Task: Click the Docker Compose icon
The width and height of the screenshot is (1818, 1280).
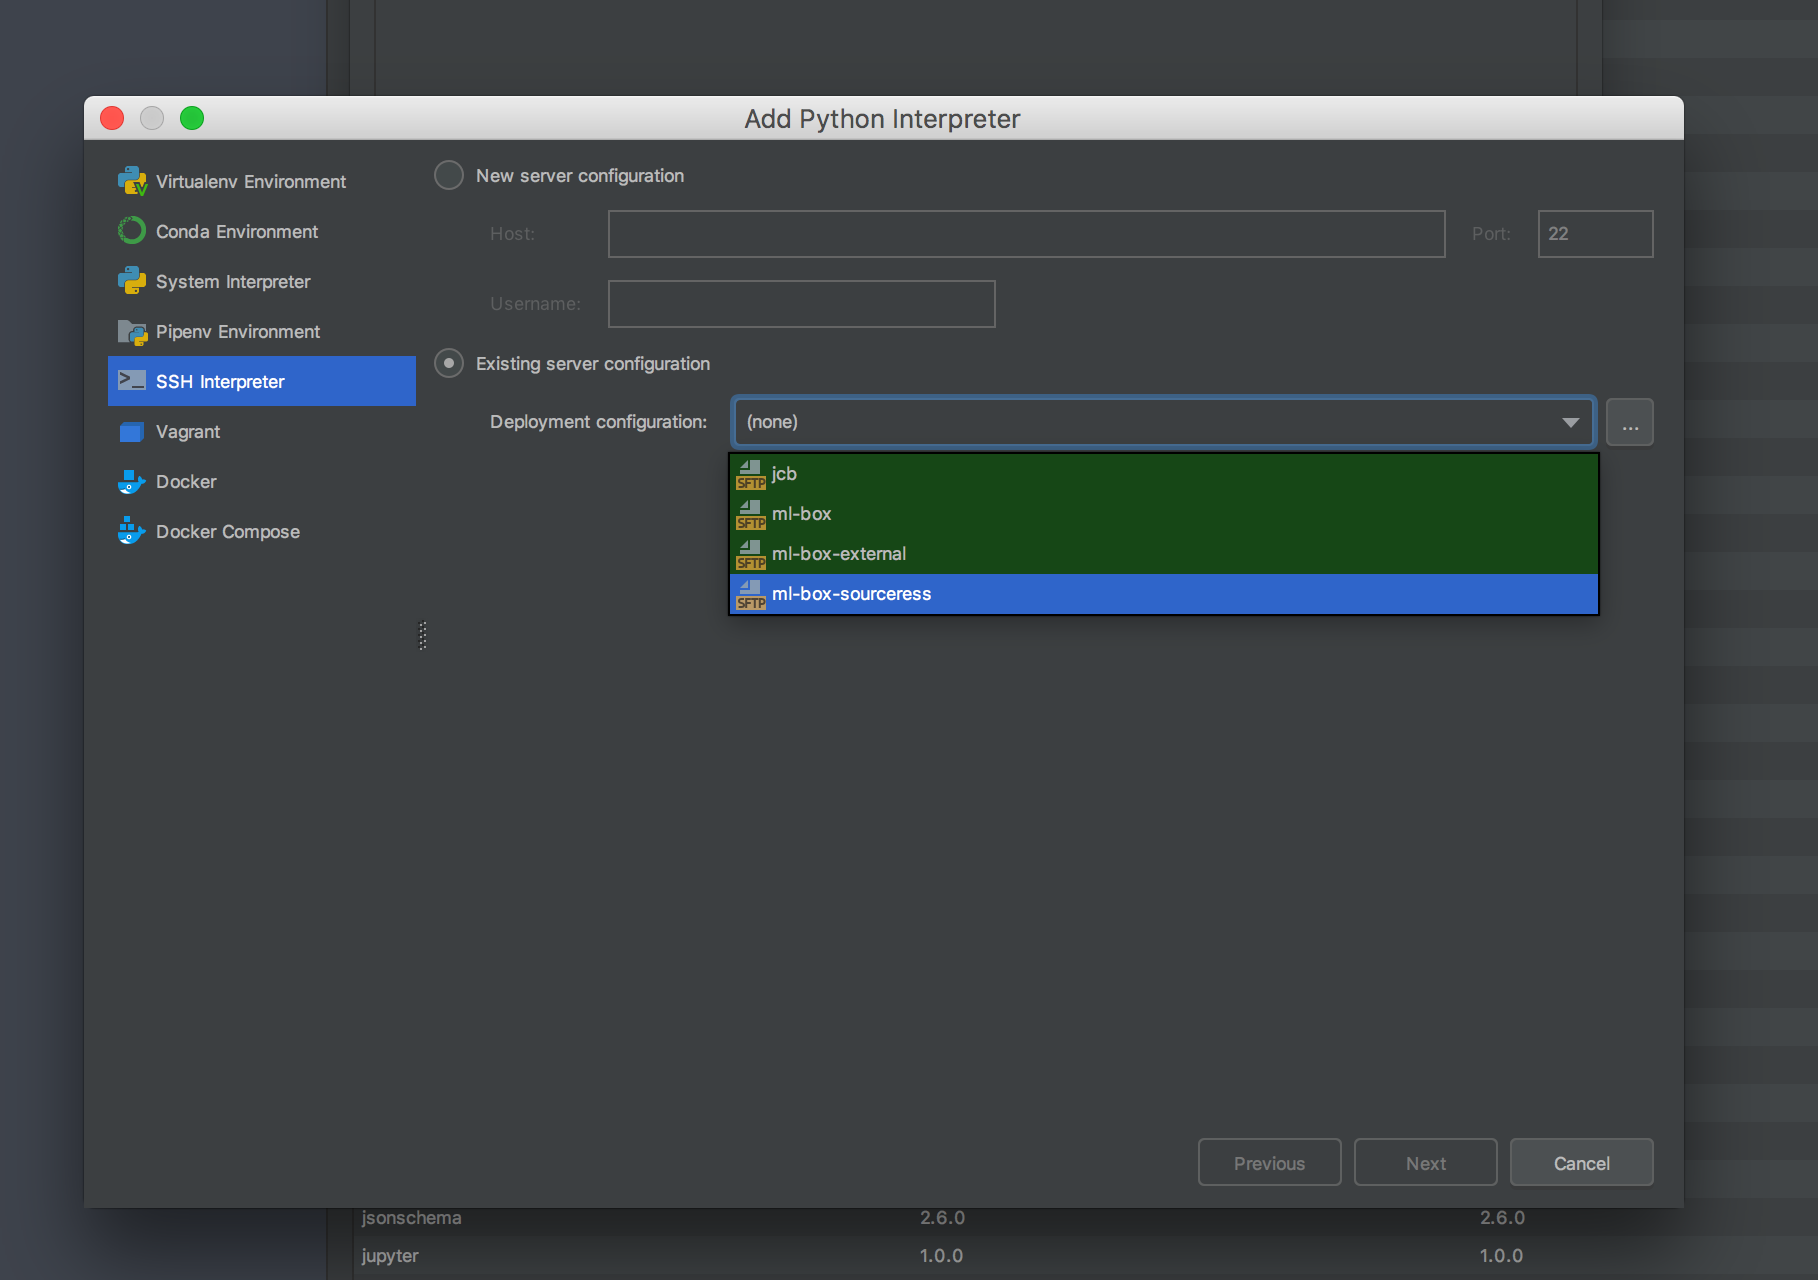Action: click(x=132, y=531)
